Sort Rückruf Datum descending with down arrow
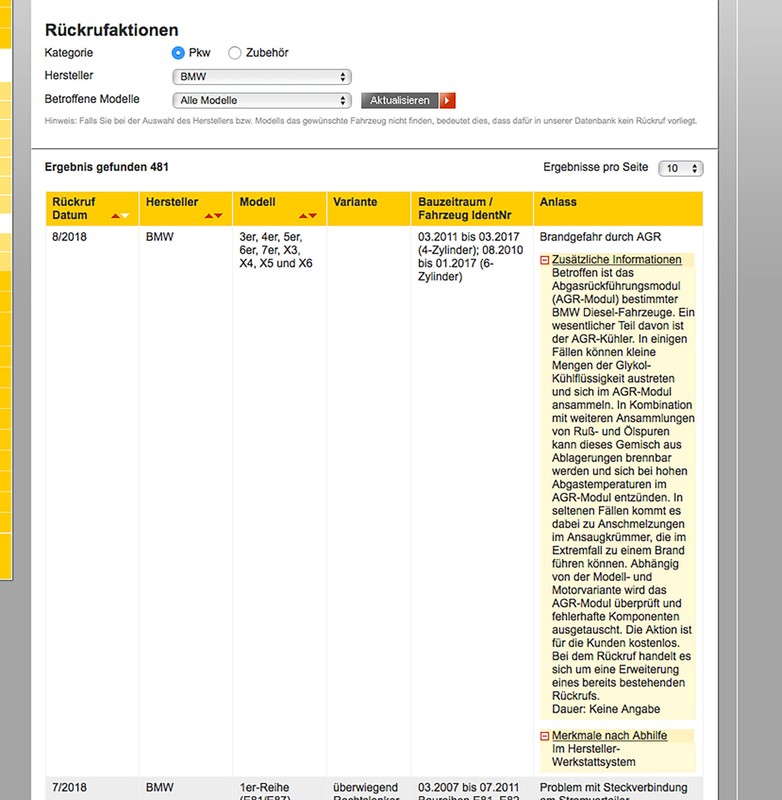This screenshot has height=800, width=782. tap(124, 216)
